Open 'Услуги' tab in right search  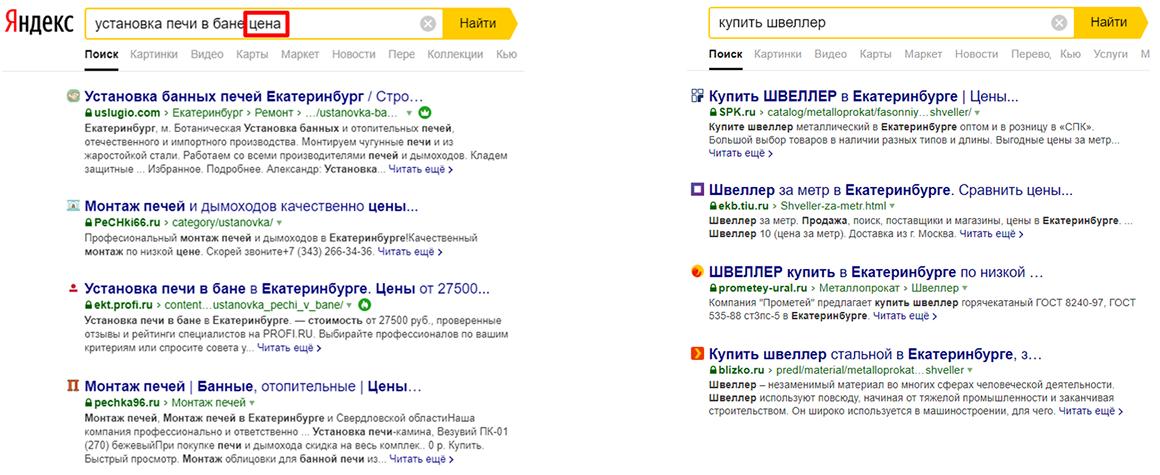coord(1110,54)
